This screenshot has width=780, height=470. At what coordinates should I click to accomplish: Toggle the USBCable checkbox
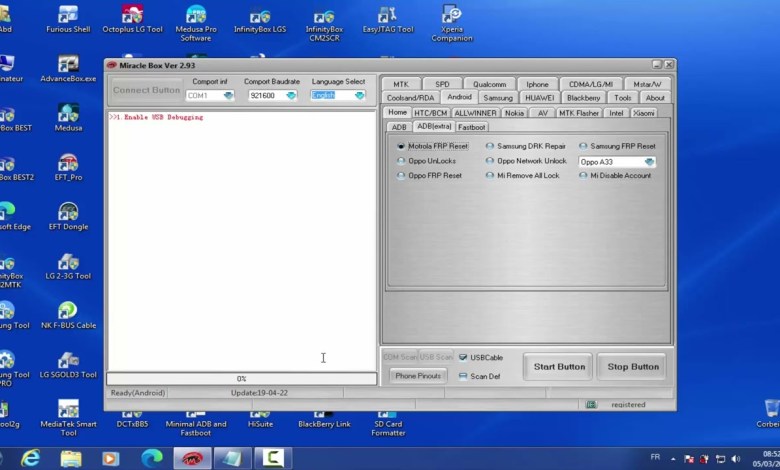click(x=463, y=357)
